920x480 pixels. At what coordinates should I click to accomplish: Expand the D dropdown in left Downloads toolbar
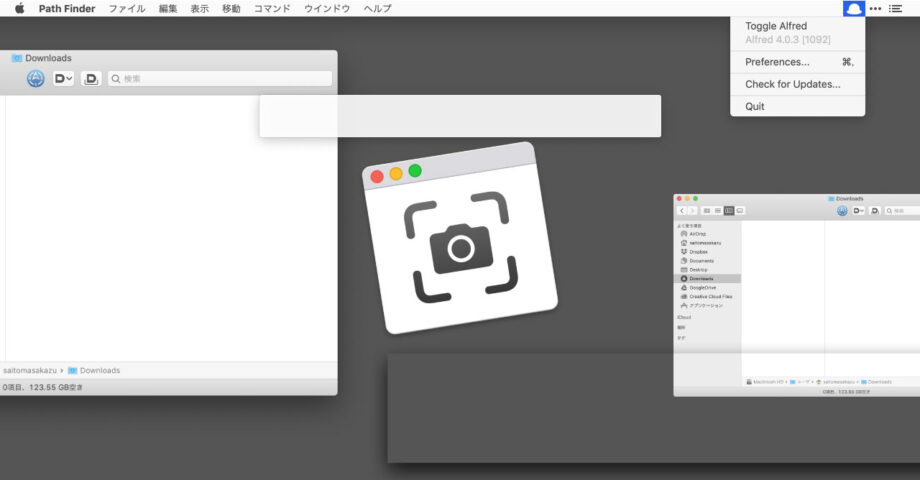pos(63,78)
